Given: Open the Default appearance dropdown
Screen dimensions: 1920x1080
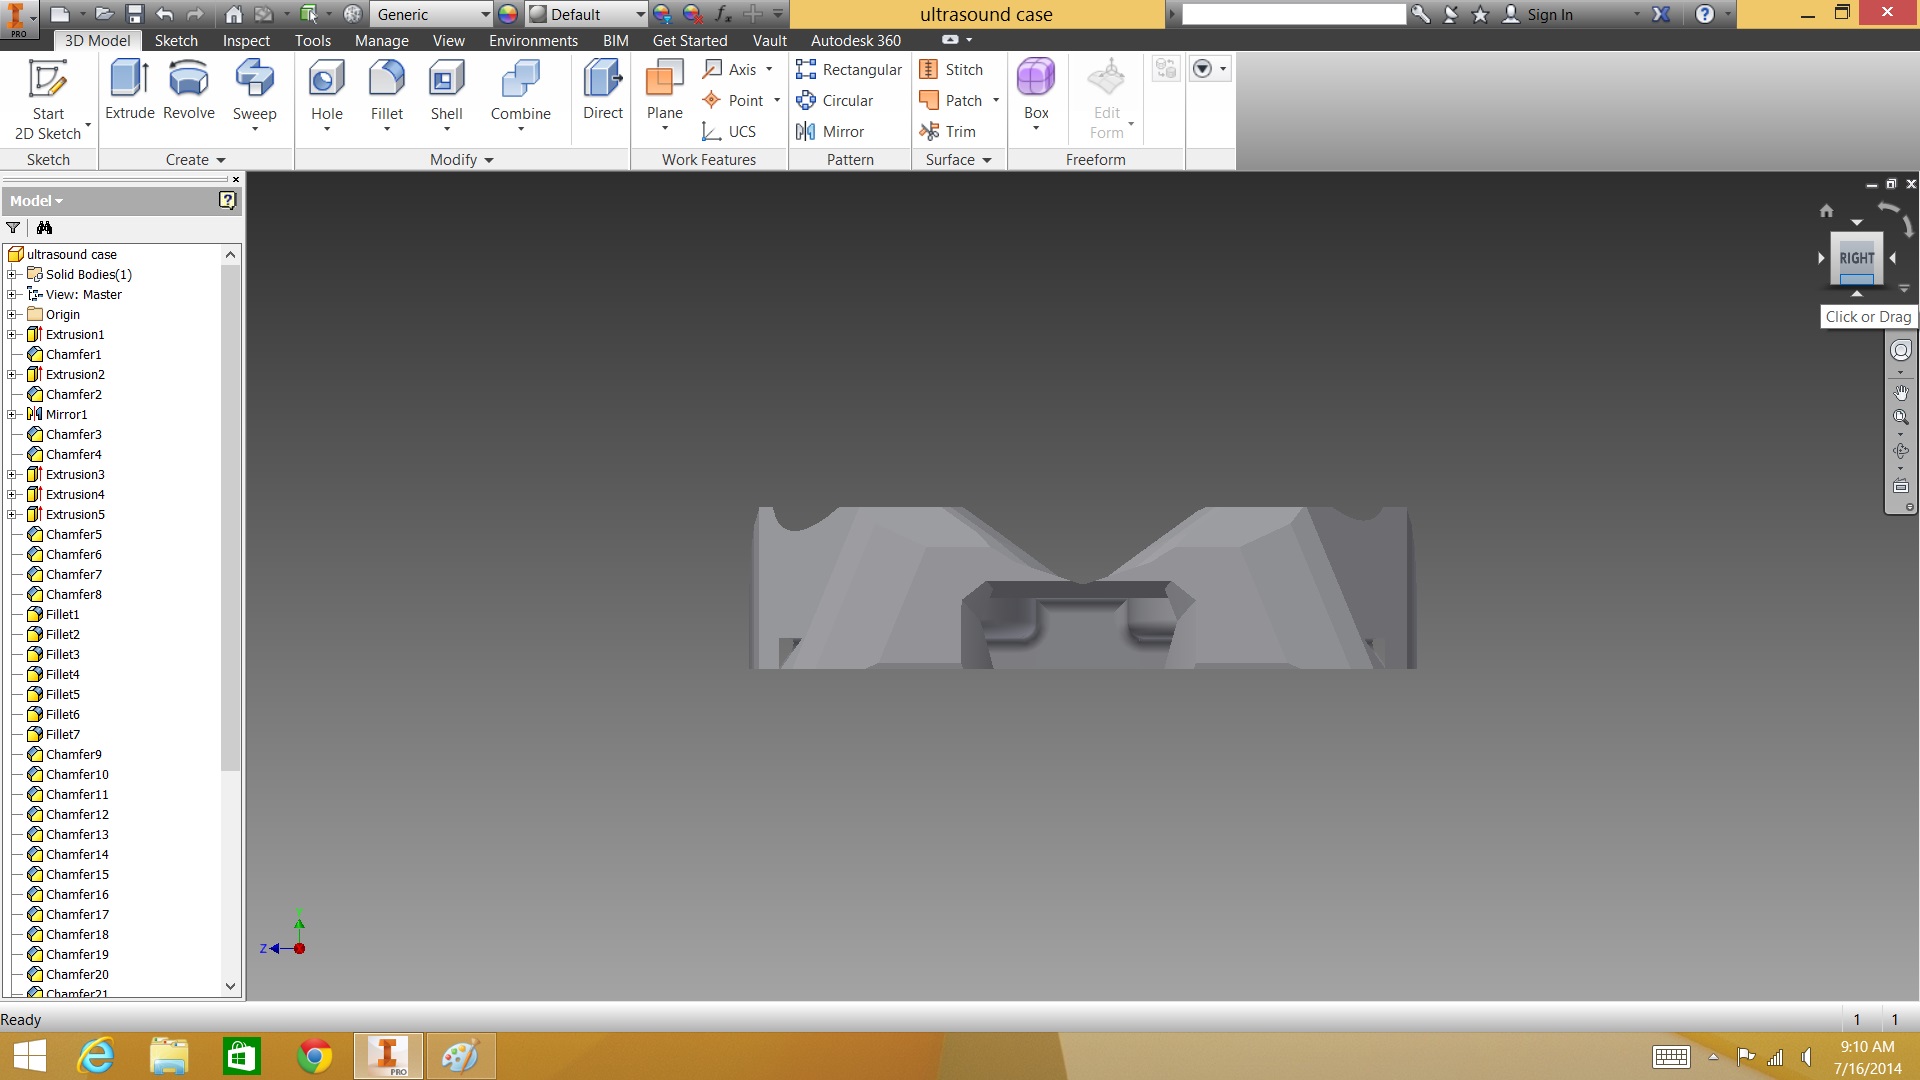Looking at the screenshot, I should coord(587,14).
